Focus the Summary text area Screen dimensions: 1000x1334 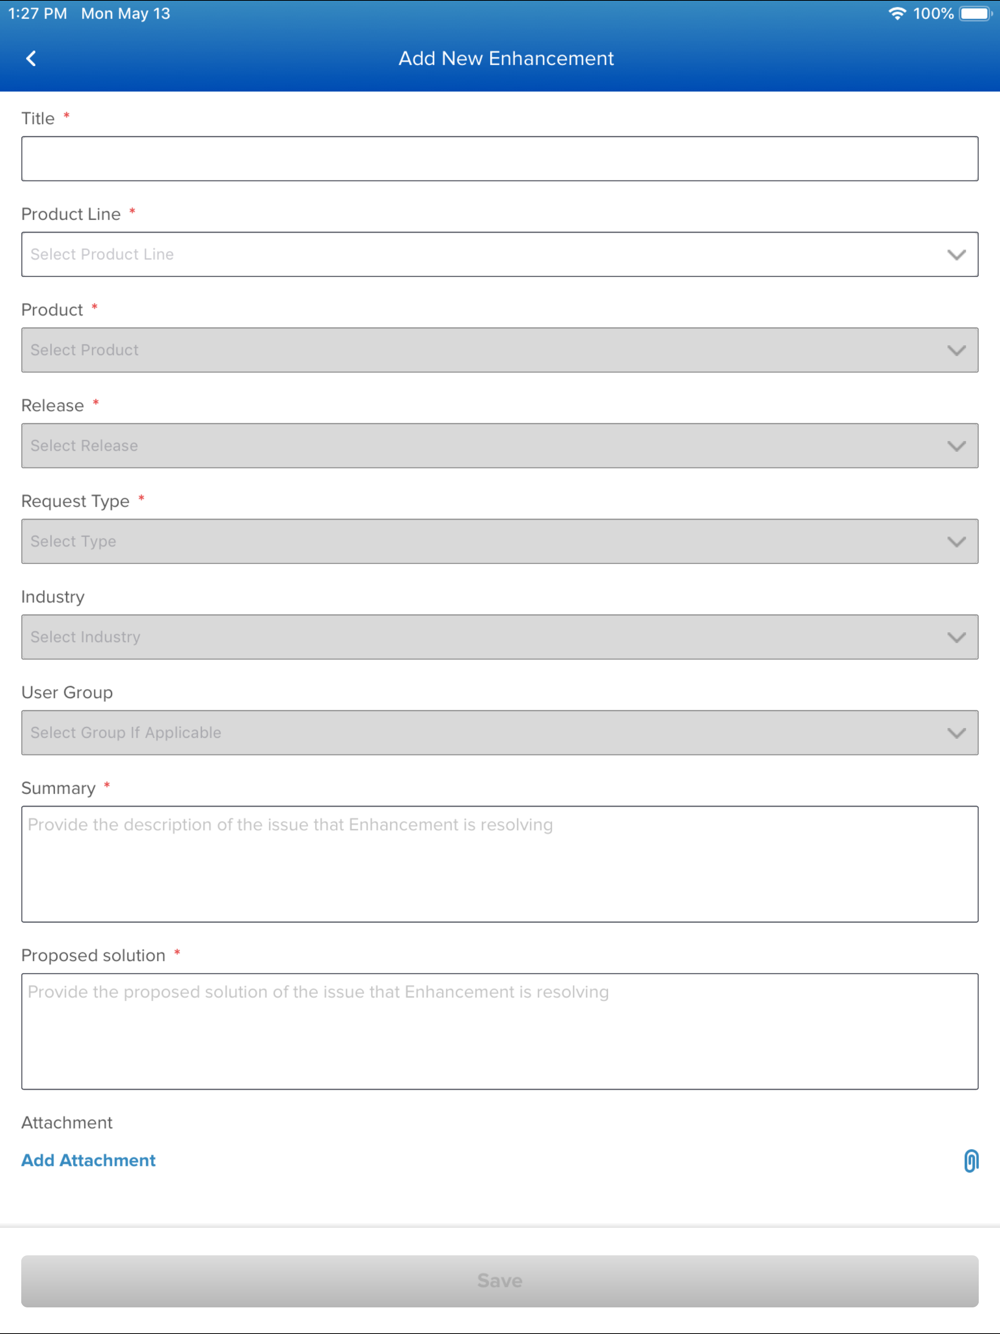click(499, 864)
